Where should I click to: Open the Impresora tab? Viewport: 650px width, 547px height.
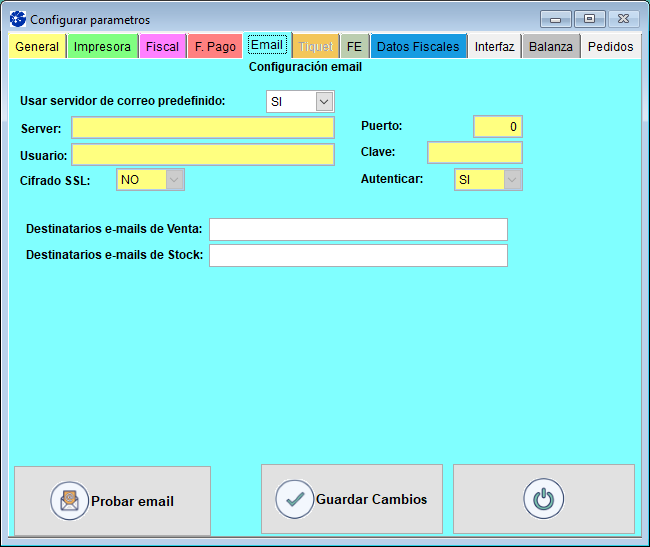pos(102,46)
